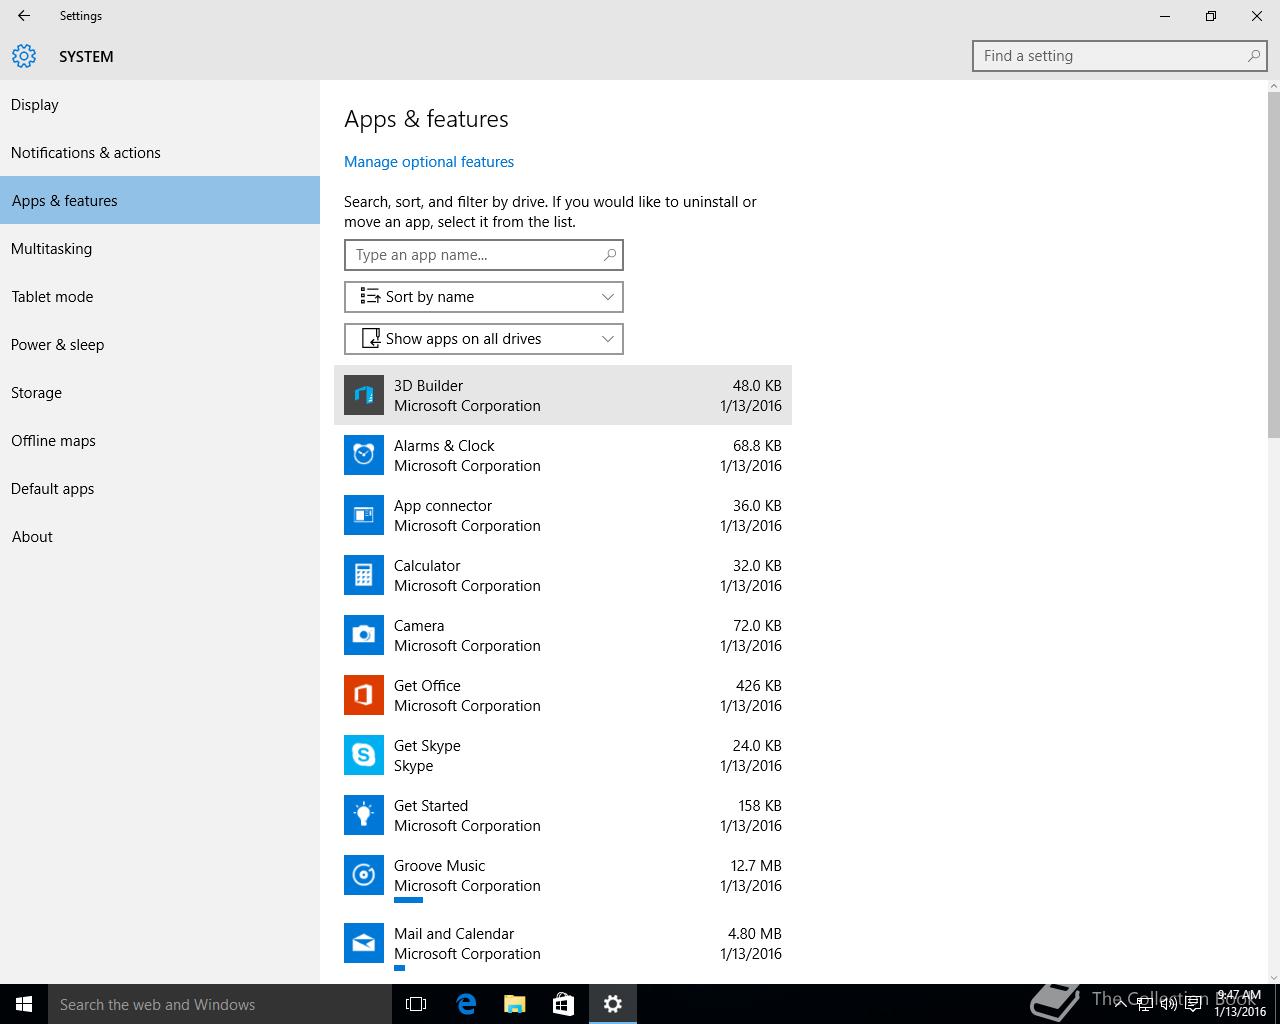Click Manage optional features link
The width and height of the screenshot is (1280, 1024).
click(429, 162)
